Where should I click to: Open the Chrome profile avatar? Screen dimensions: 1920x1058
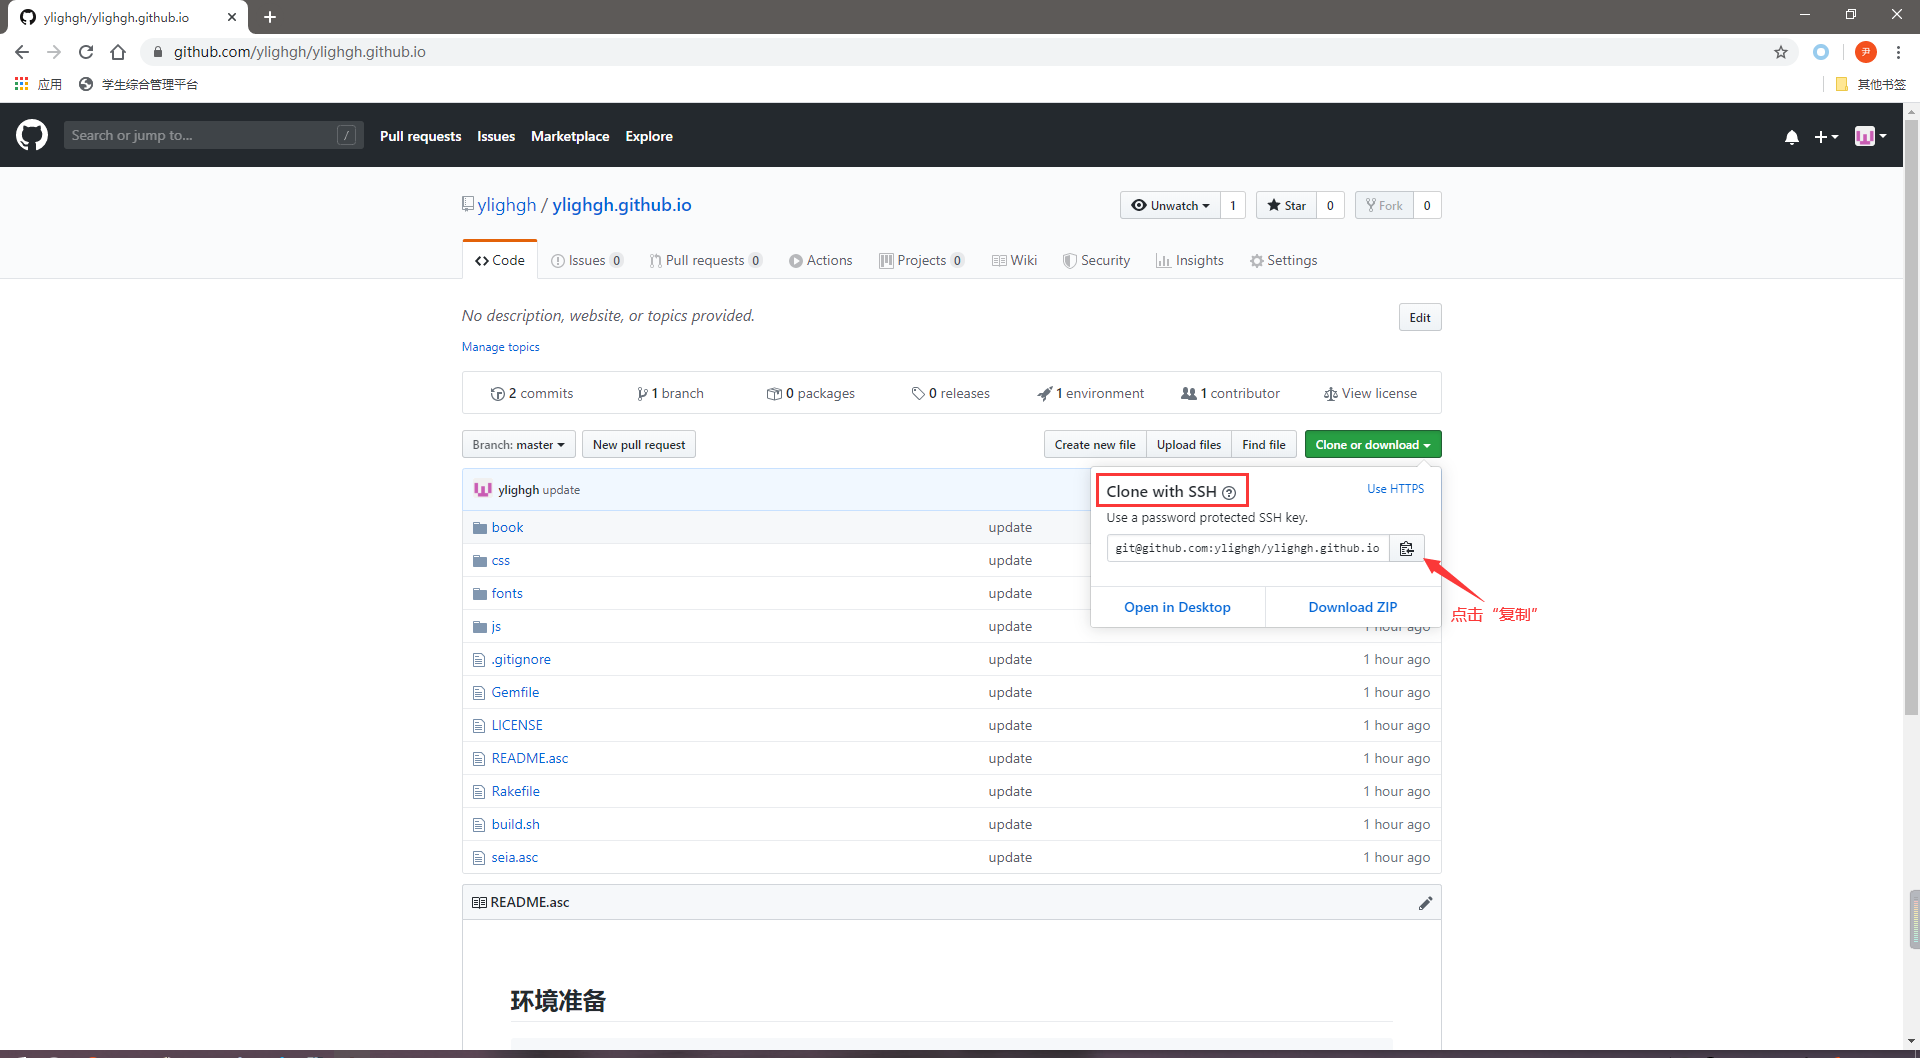pos(1865,52)
